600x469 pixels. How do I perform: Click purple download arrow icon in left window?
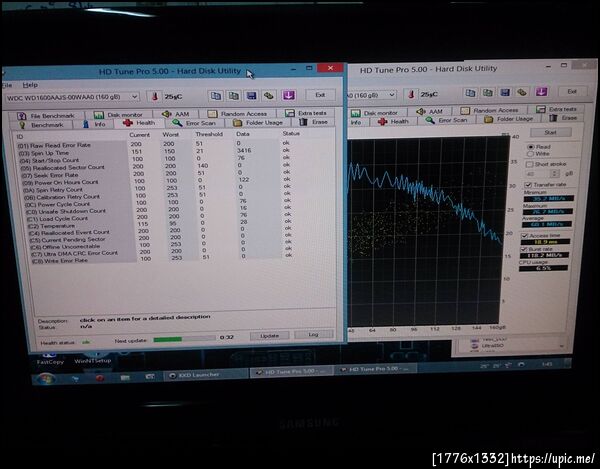click(x=289, y=95)
